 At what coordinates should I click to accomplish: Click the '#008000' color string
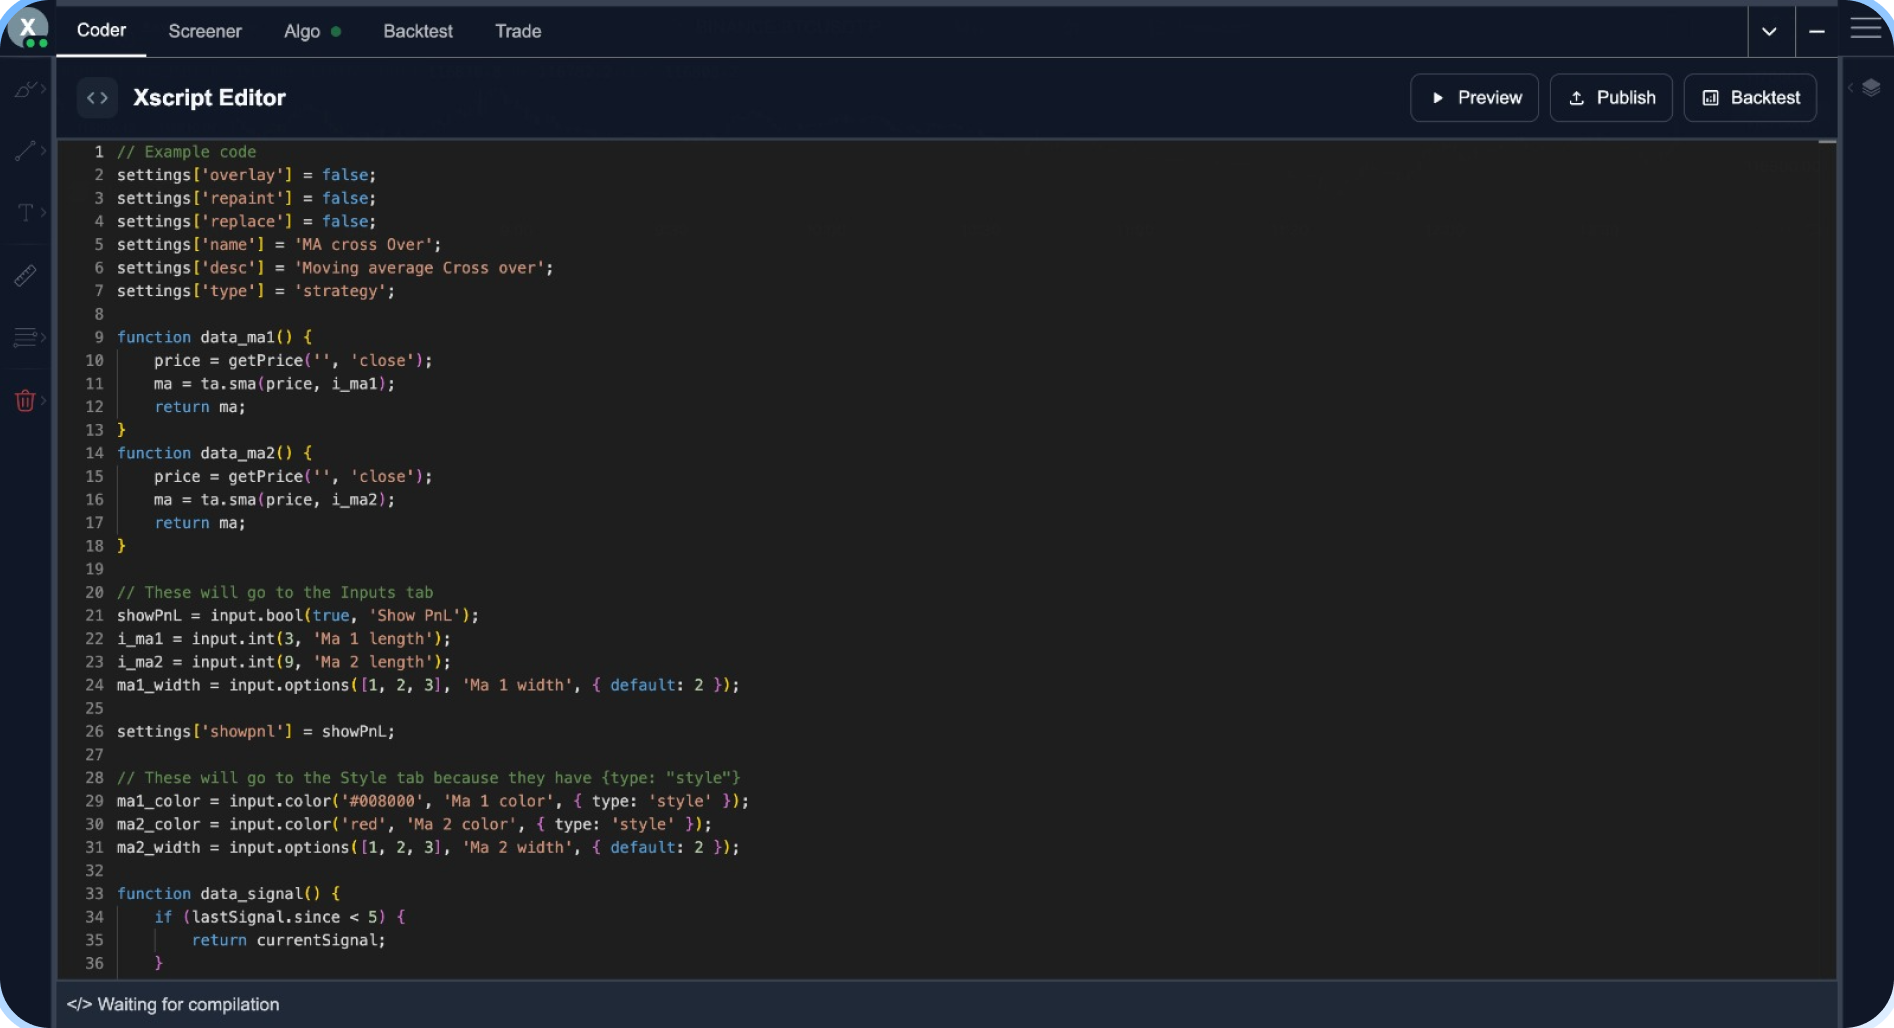[x=382, y=801]
